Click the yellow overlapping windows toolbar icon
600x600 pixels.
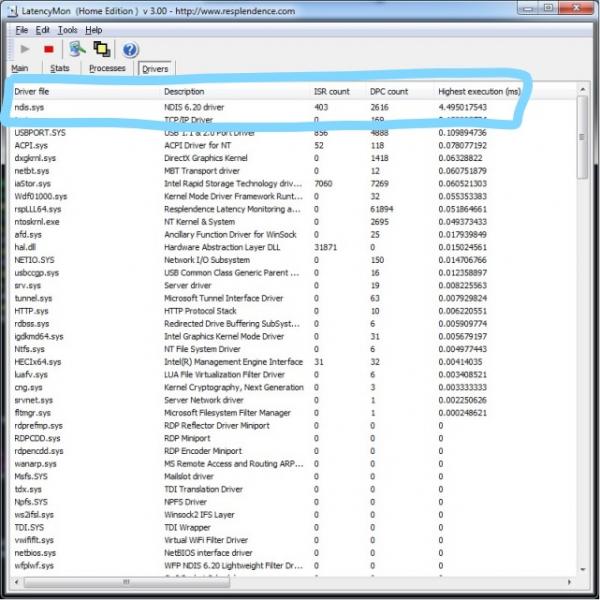coord(102,49)
